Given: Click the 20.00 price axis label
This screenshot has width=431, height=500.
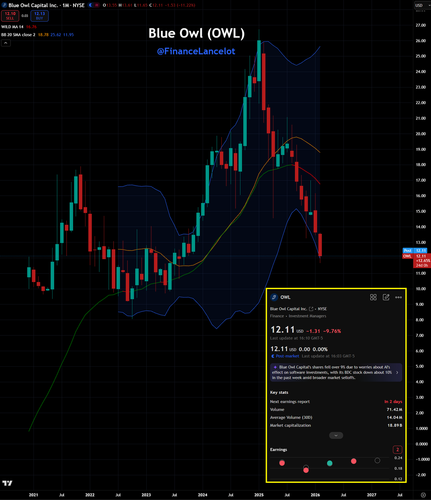Looking at the screenshot, I should coord(421,134).
